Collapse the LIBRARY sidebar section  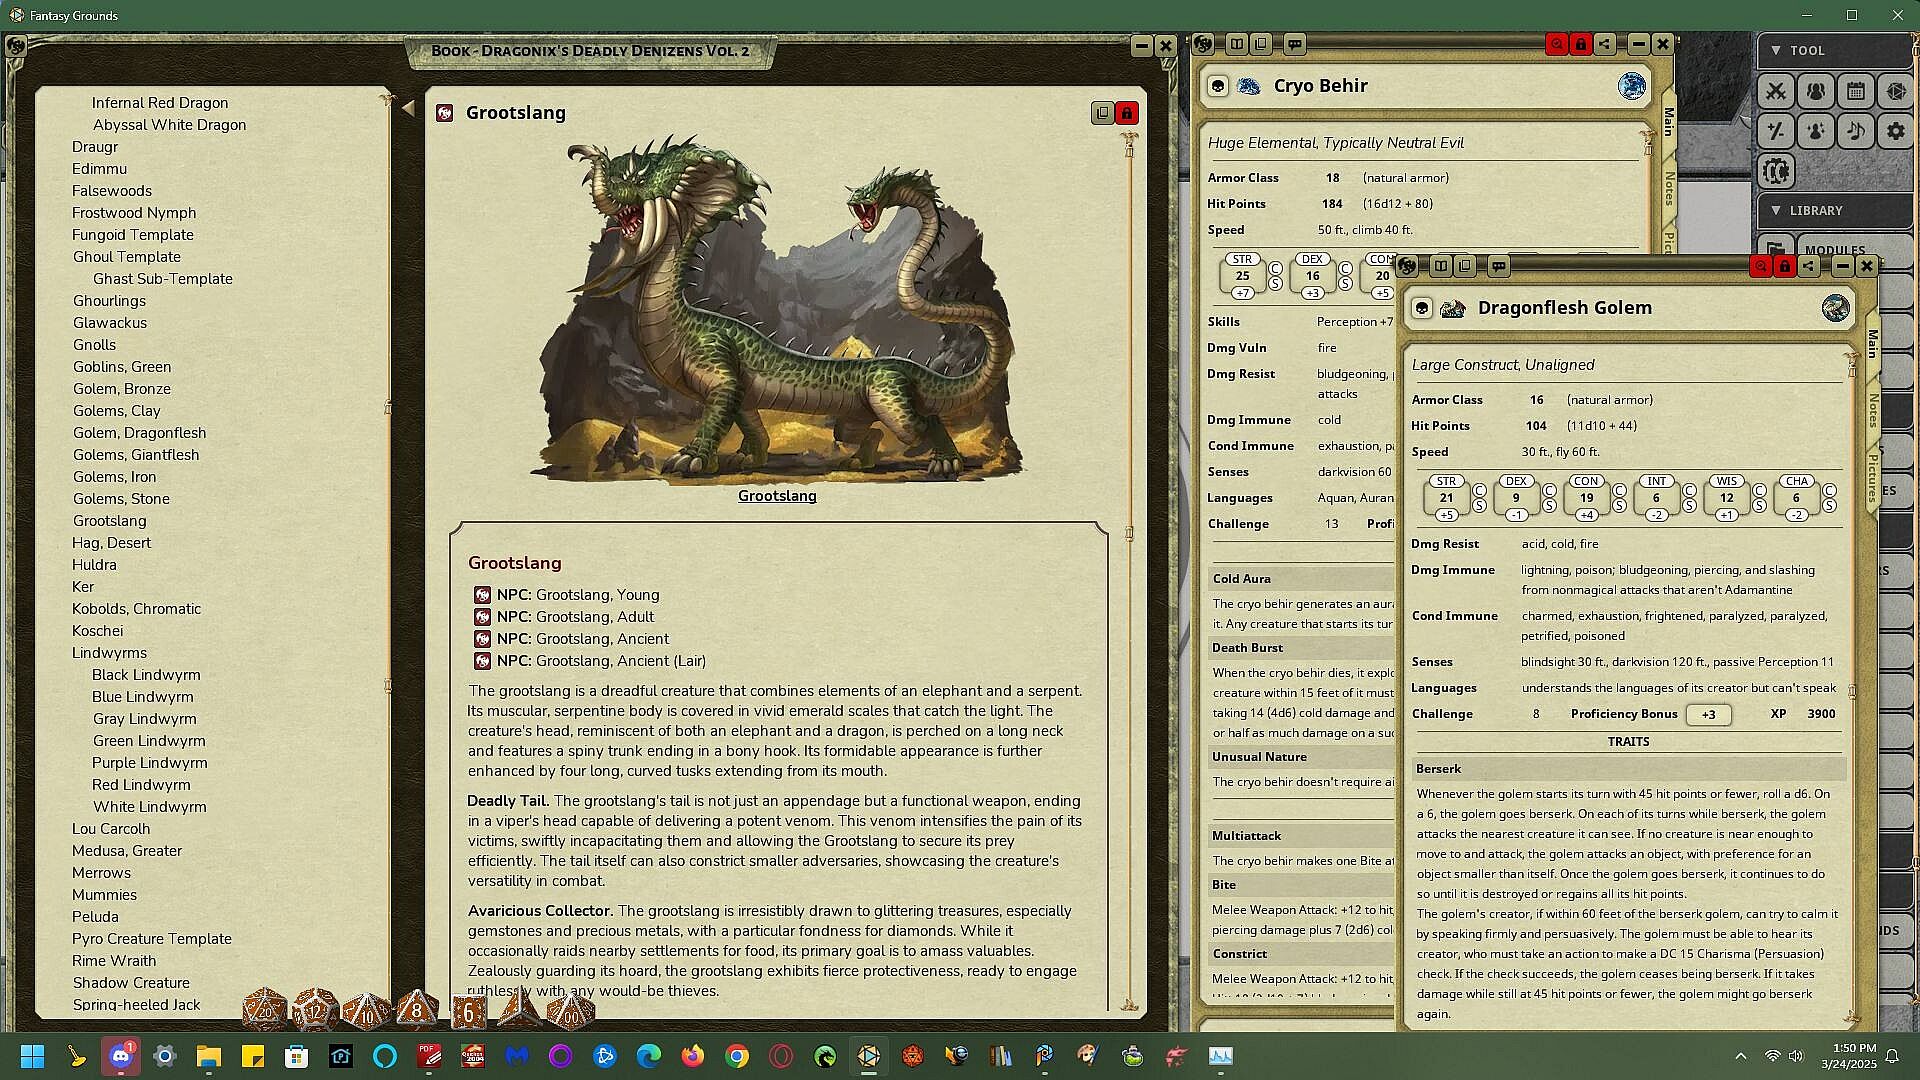(1776, 210)
